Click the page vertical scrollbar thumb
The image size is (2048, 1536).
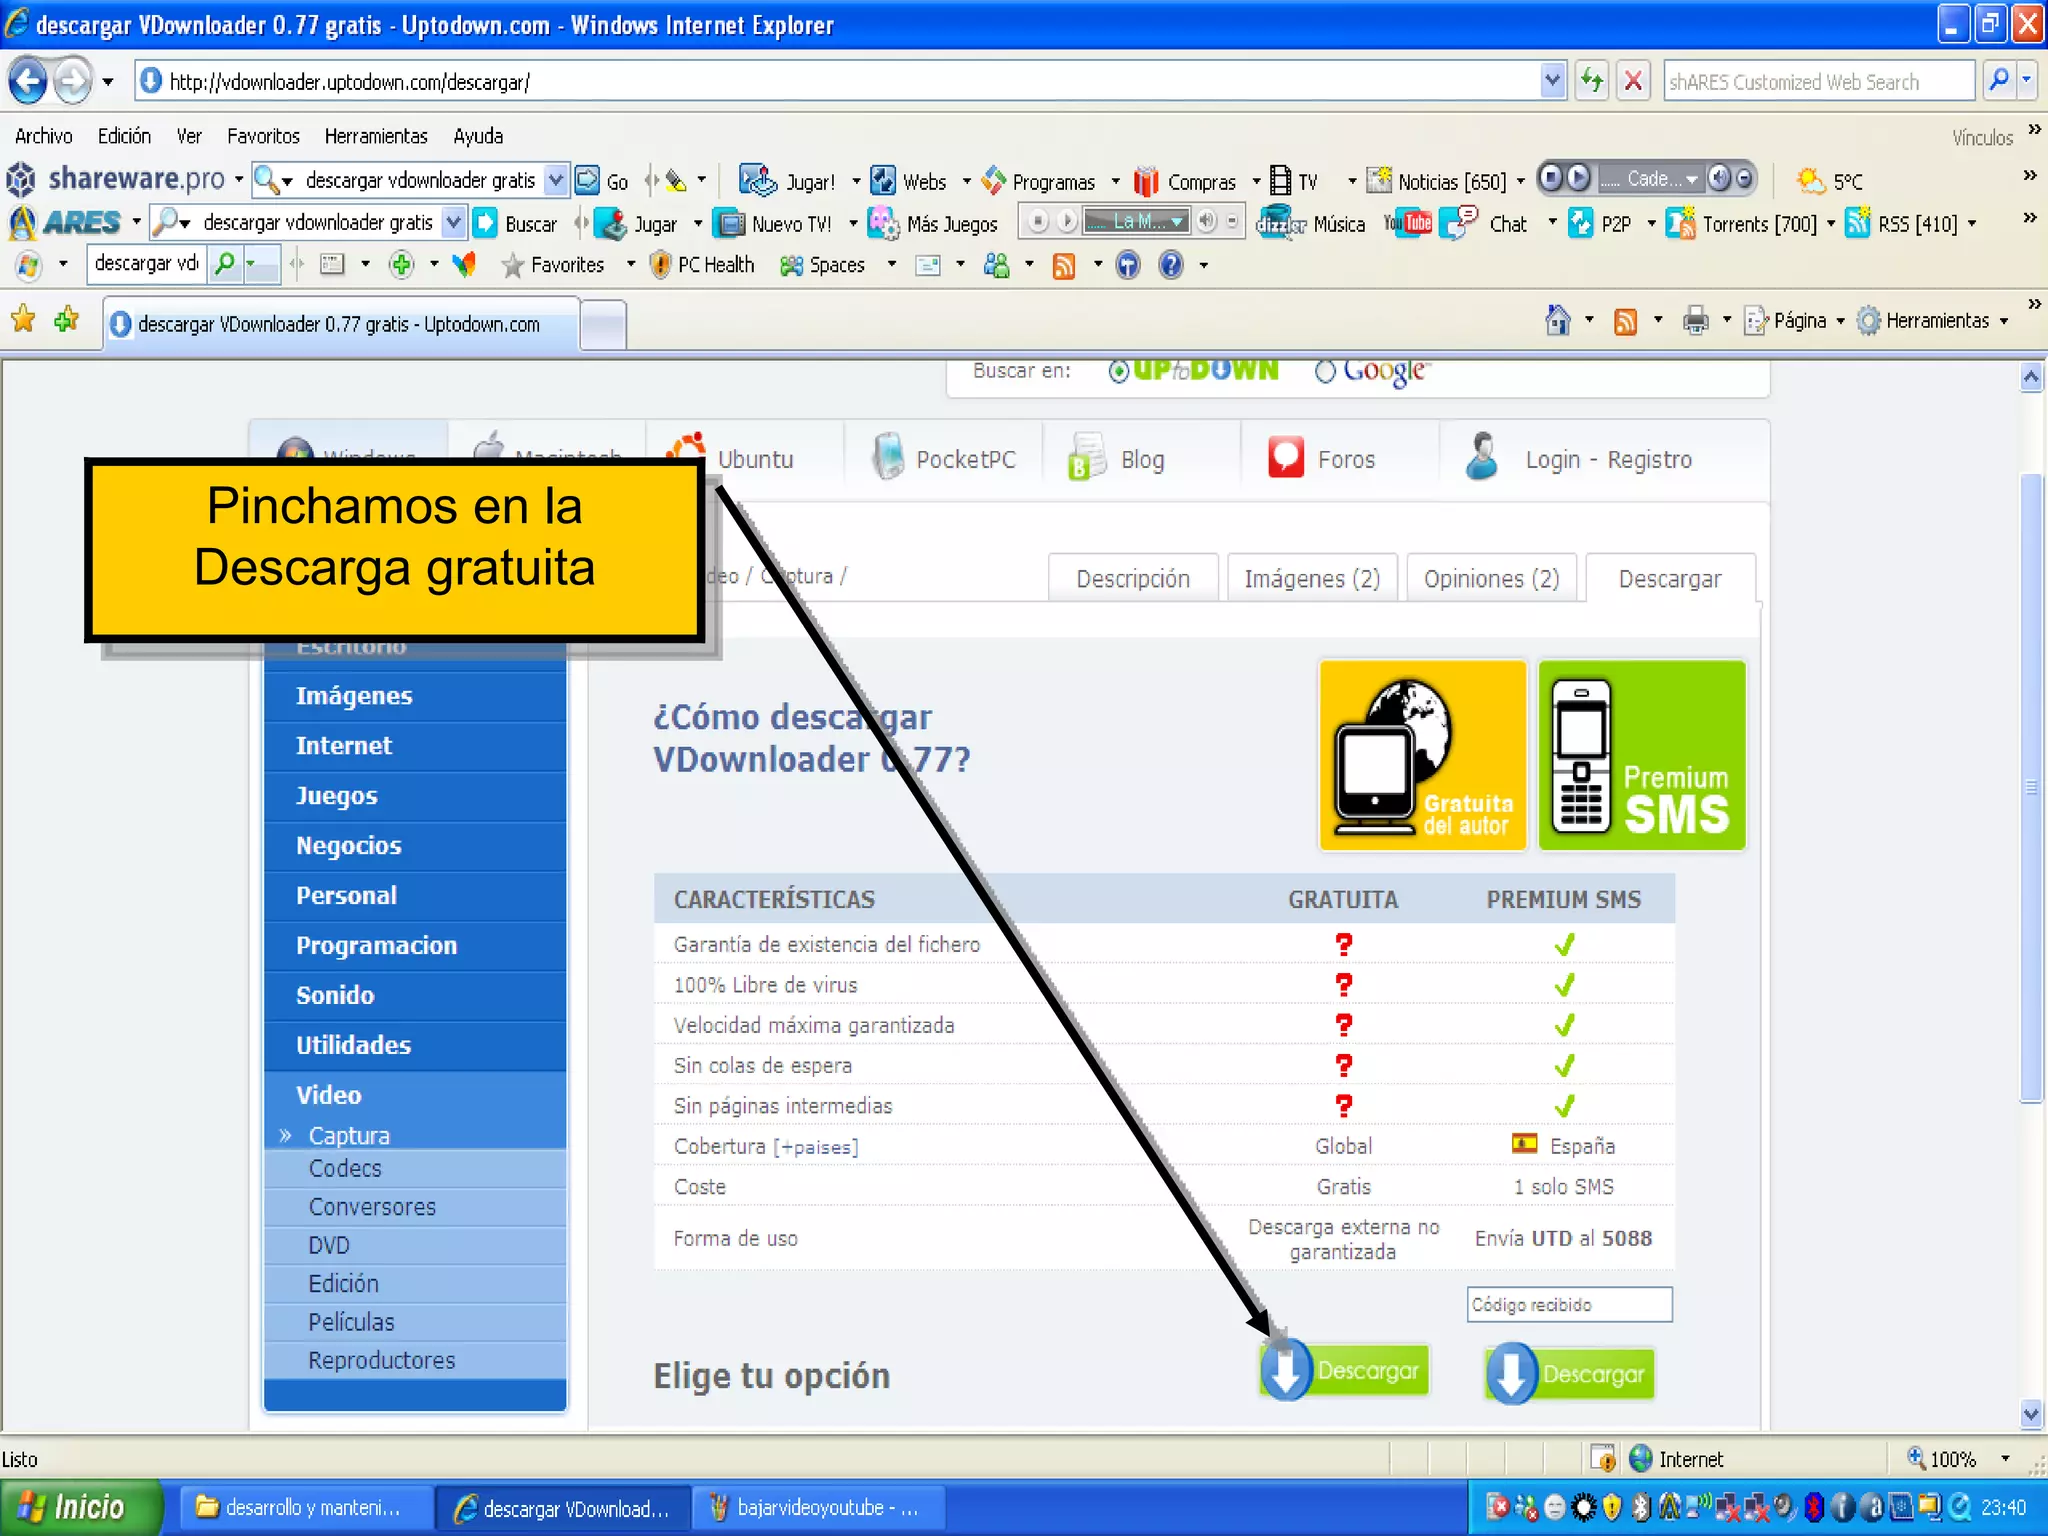[x=2030, y=786]
